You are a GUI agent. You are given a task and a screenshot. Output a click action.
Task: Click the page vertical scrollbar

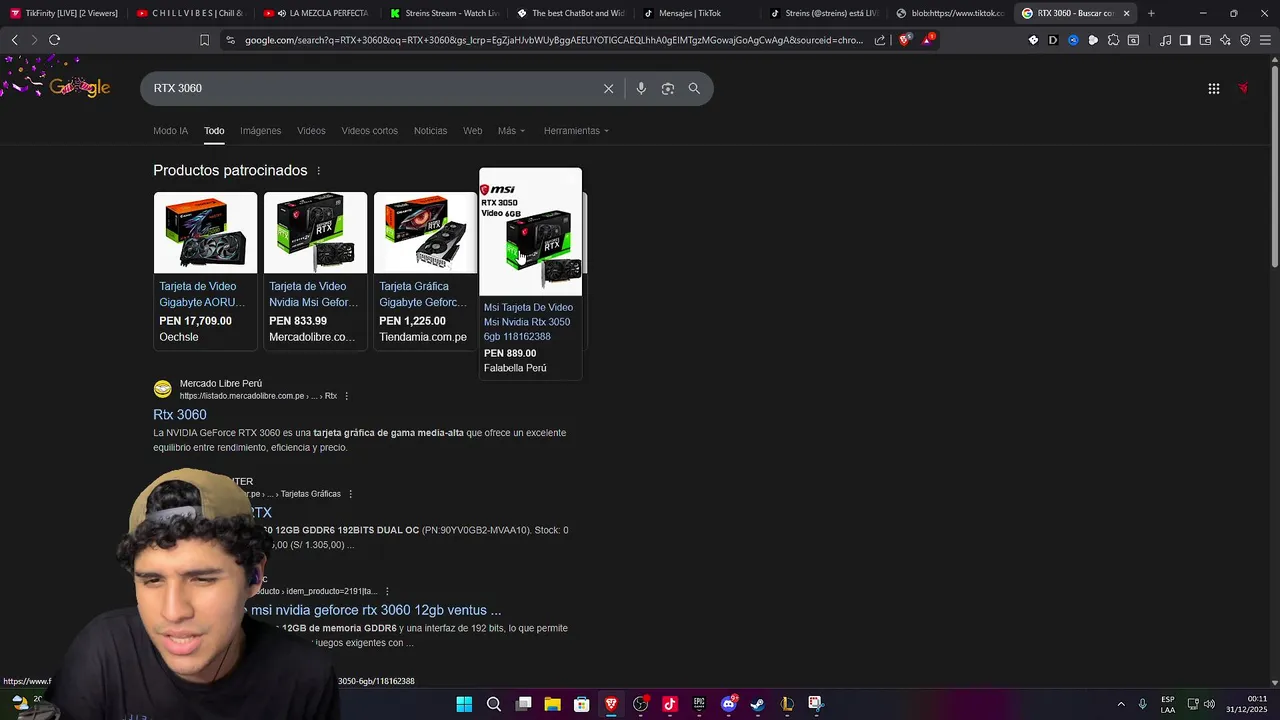tap(1274, 165)
